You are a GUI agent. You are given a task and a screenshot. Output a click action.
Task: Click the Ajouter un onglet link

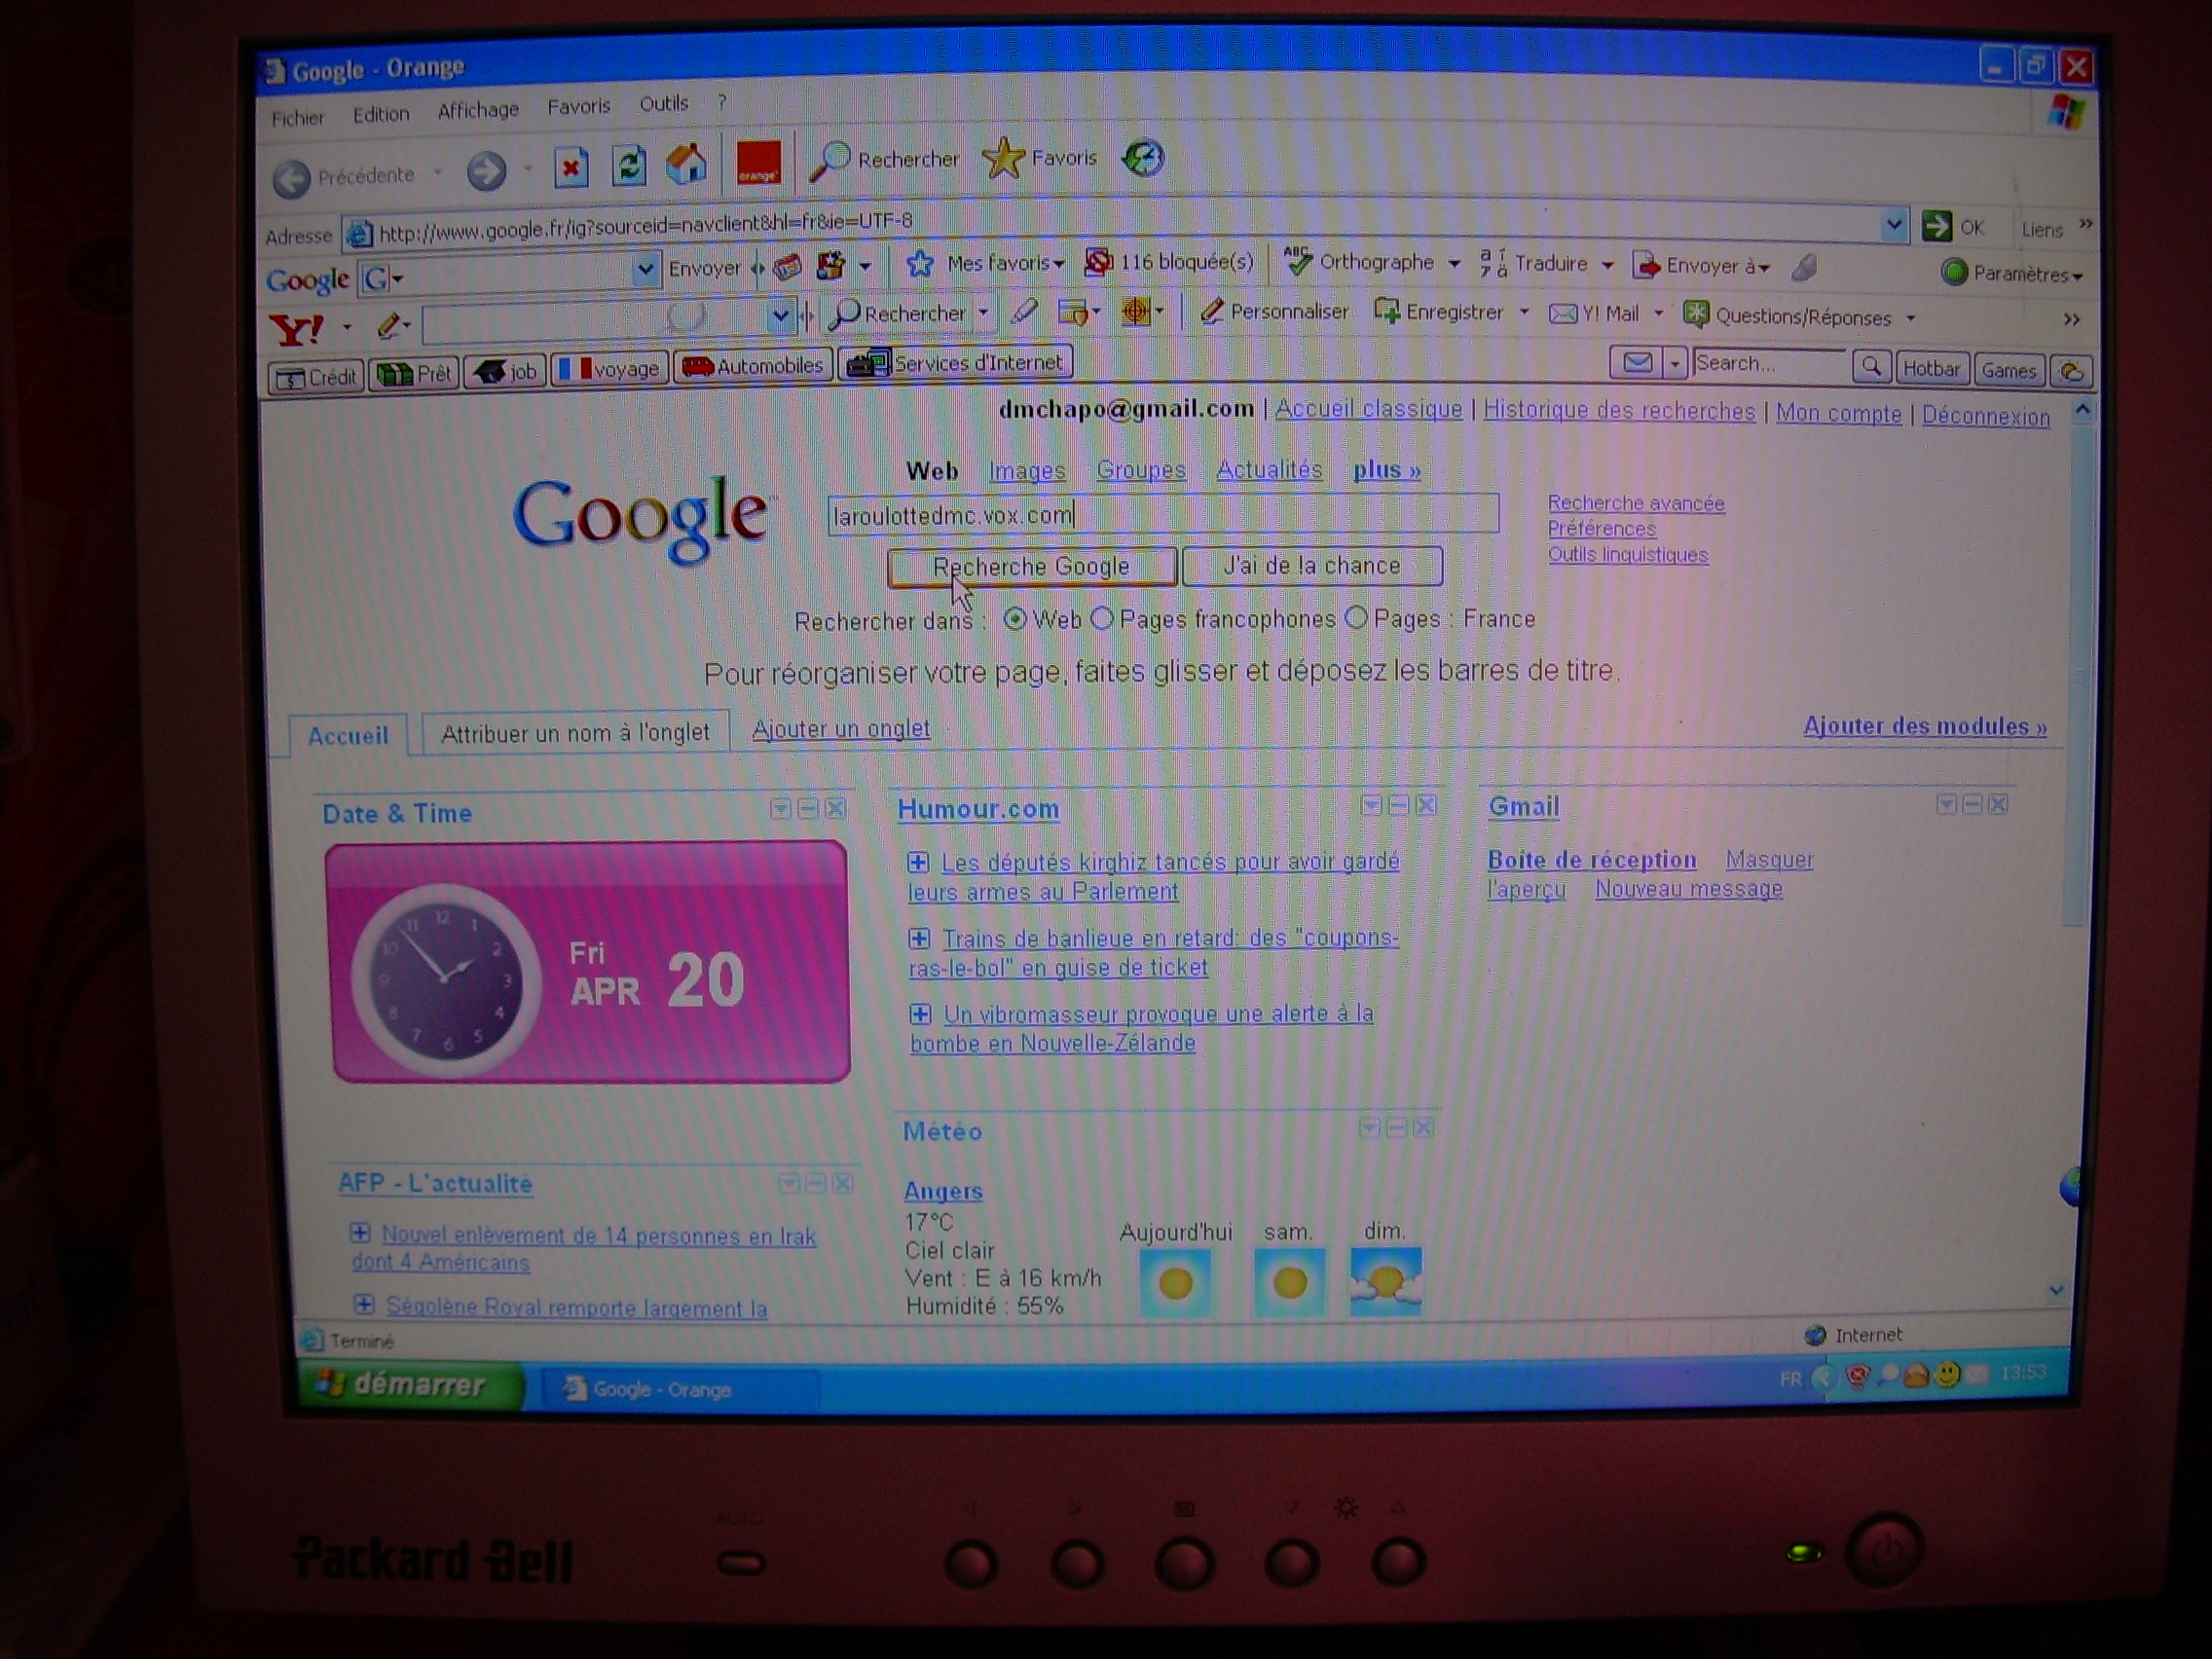click(x=841, y=729)
